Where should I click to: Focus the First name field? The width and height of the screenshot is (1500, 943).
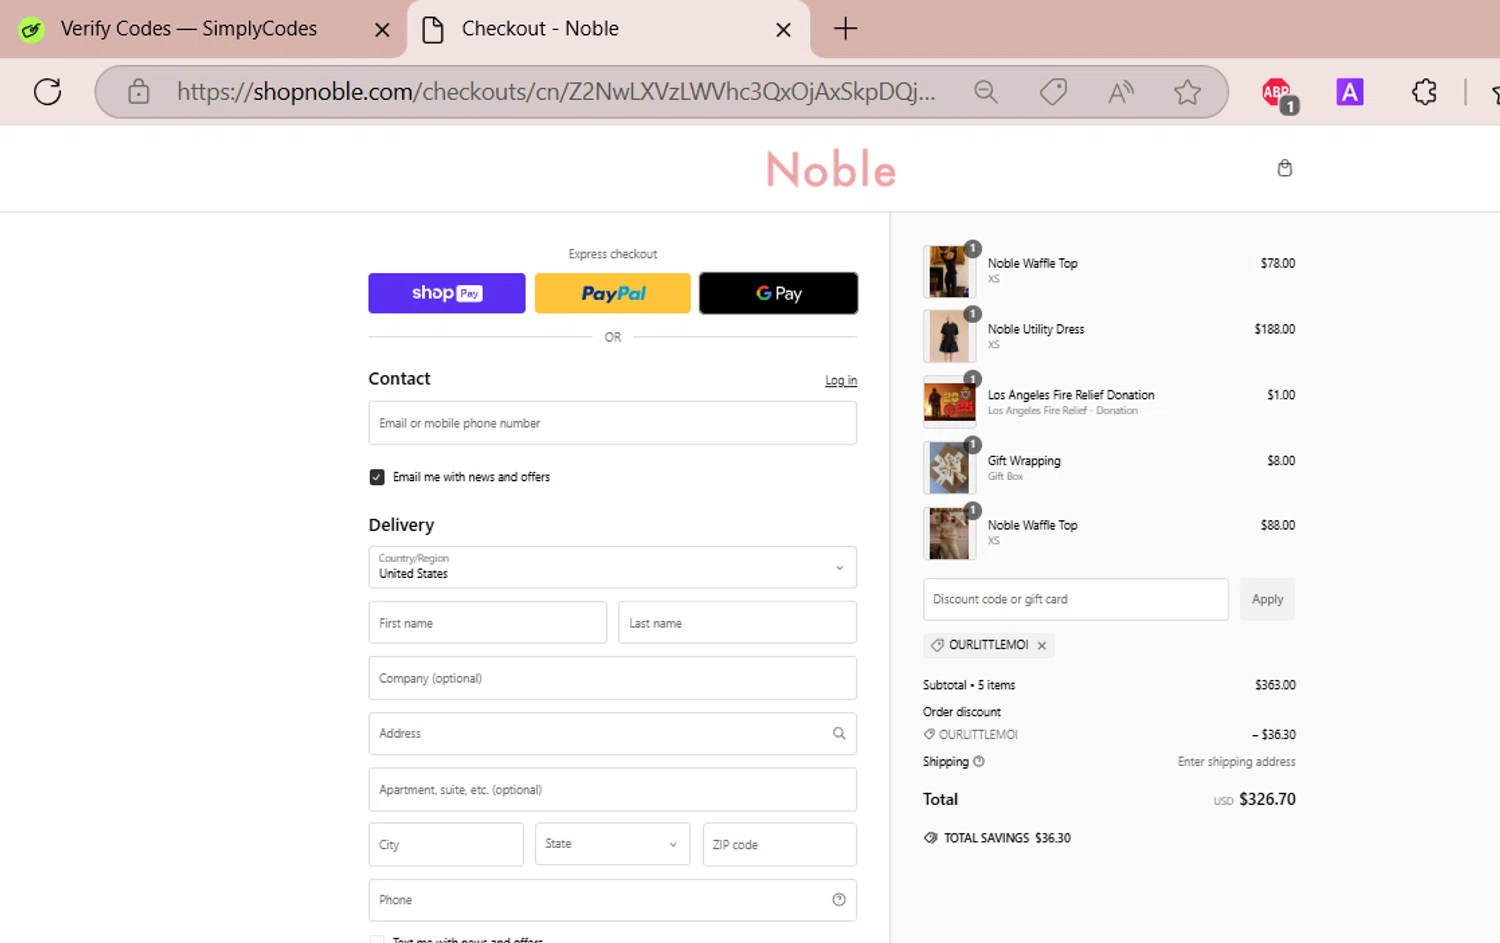(x=488, y=623)
